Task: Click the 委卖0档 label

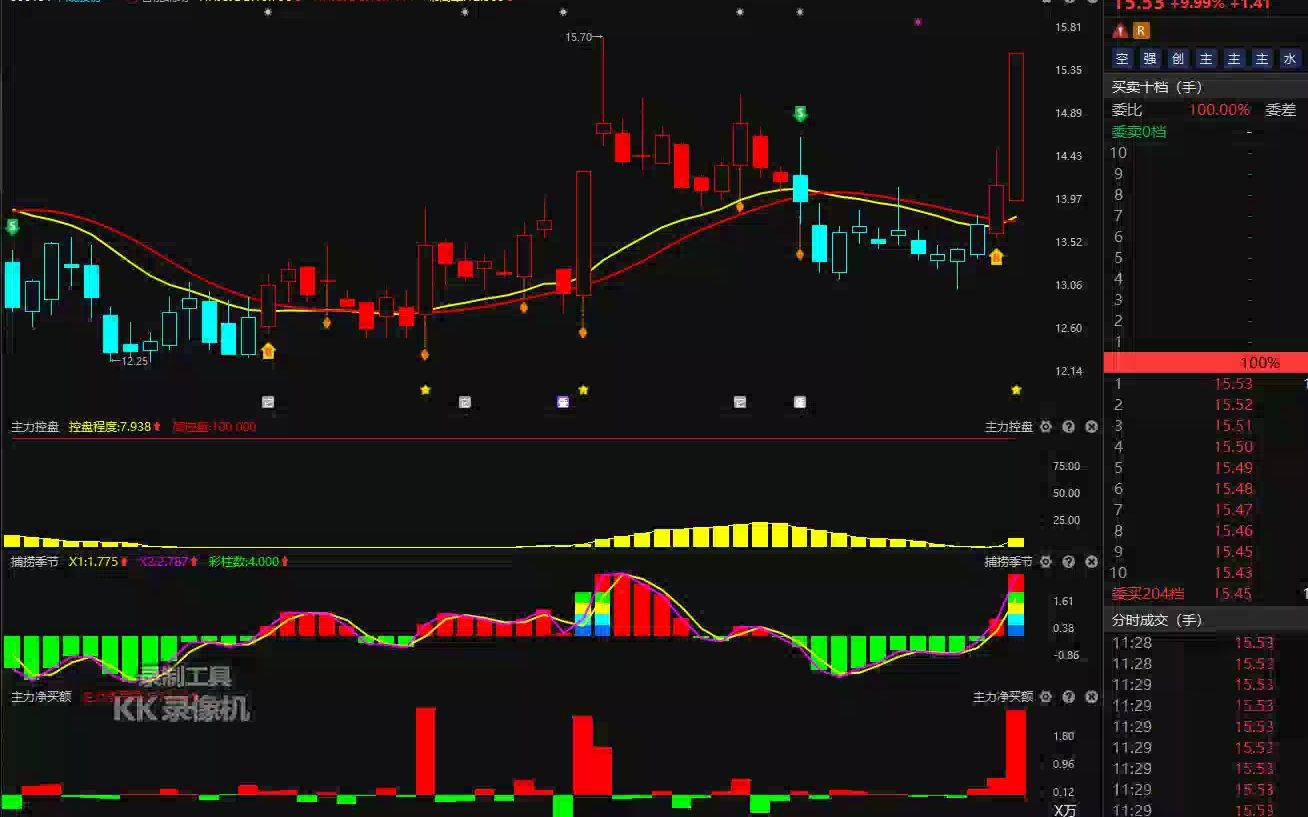Action: [x=1139, y=131]
